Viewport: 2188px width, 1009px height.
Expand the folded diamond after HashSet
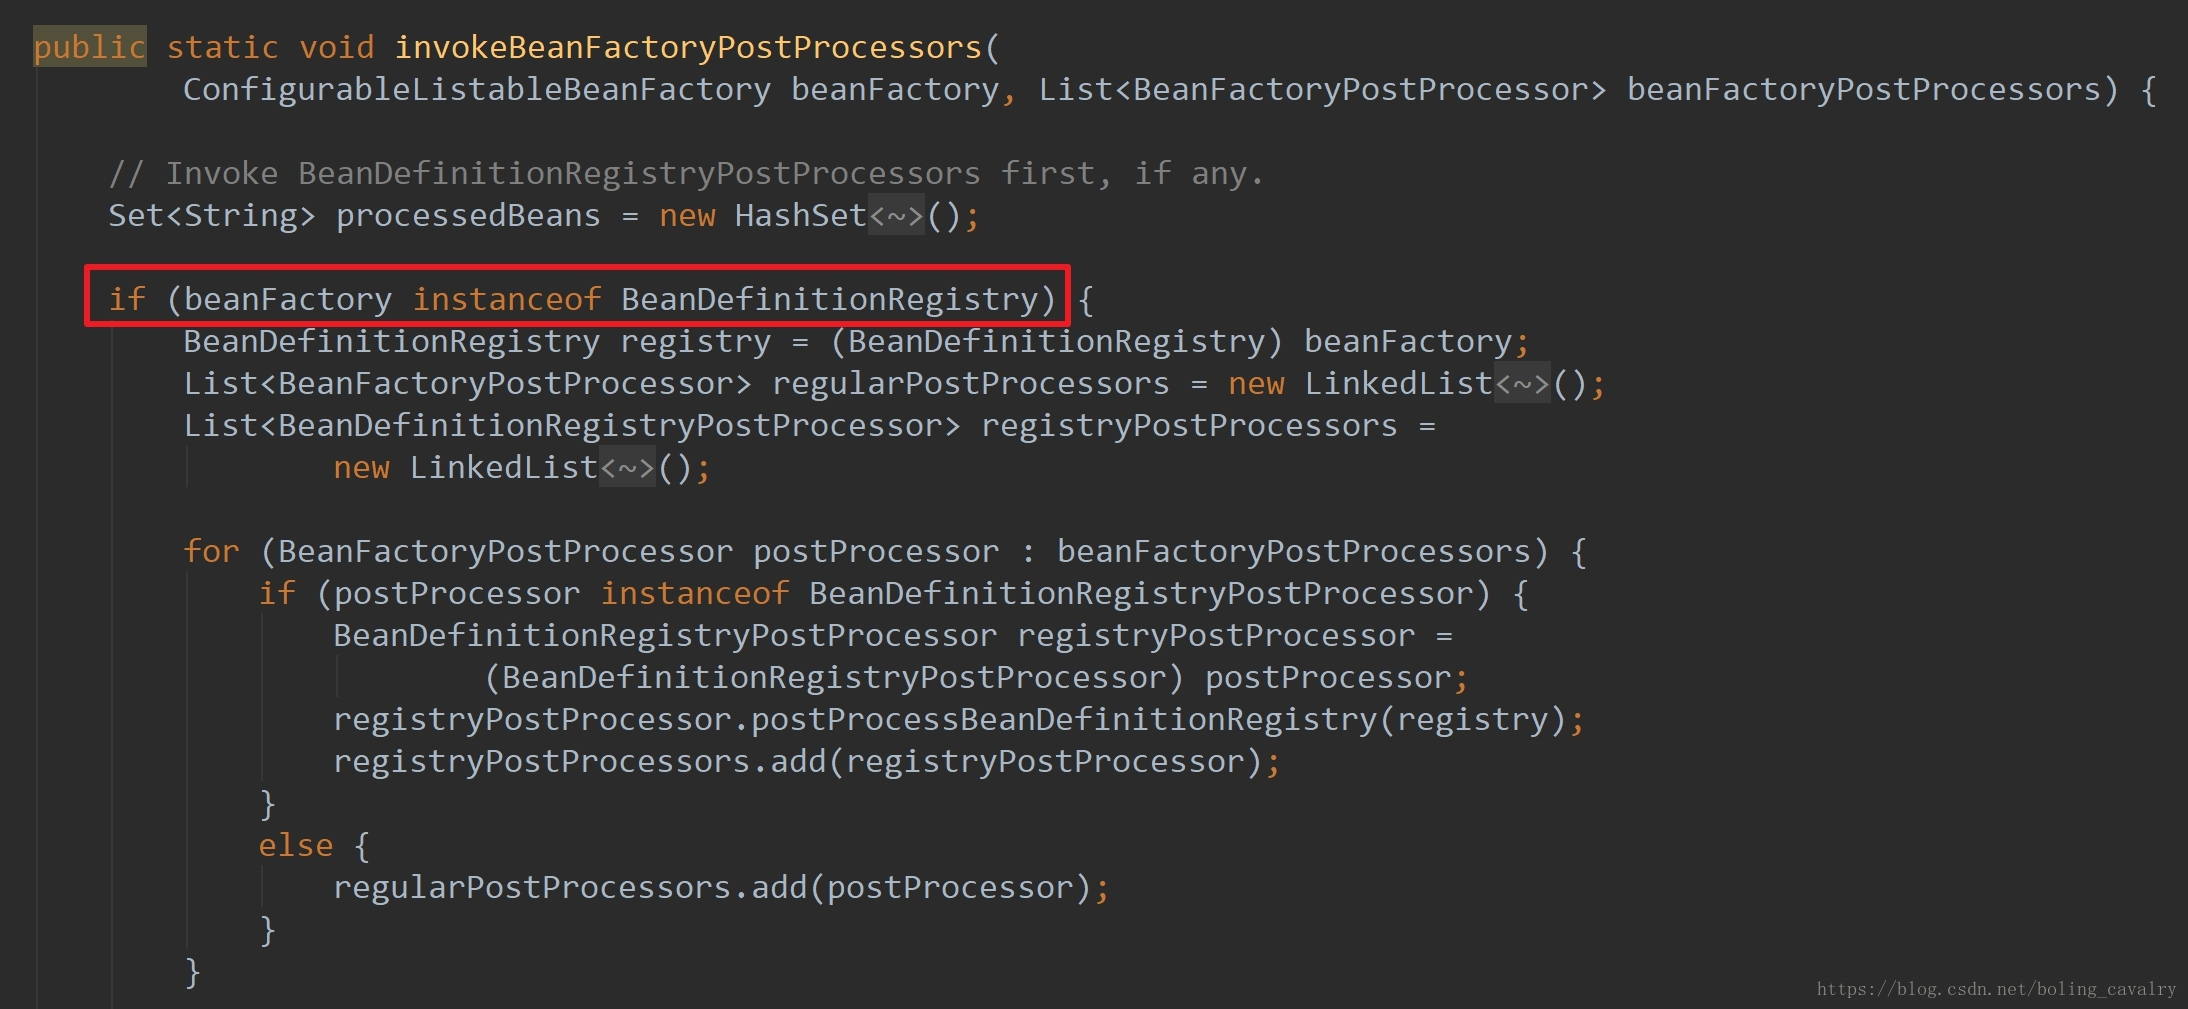point(896,216)
